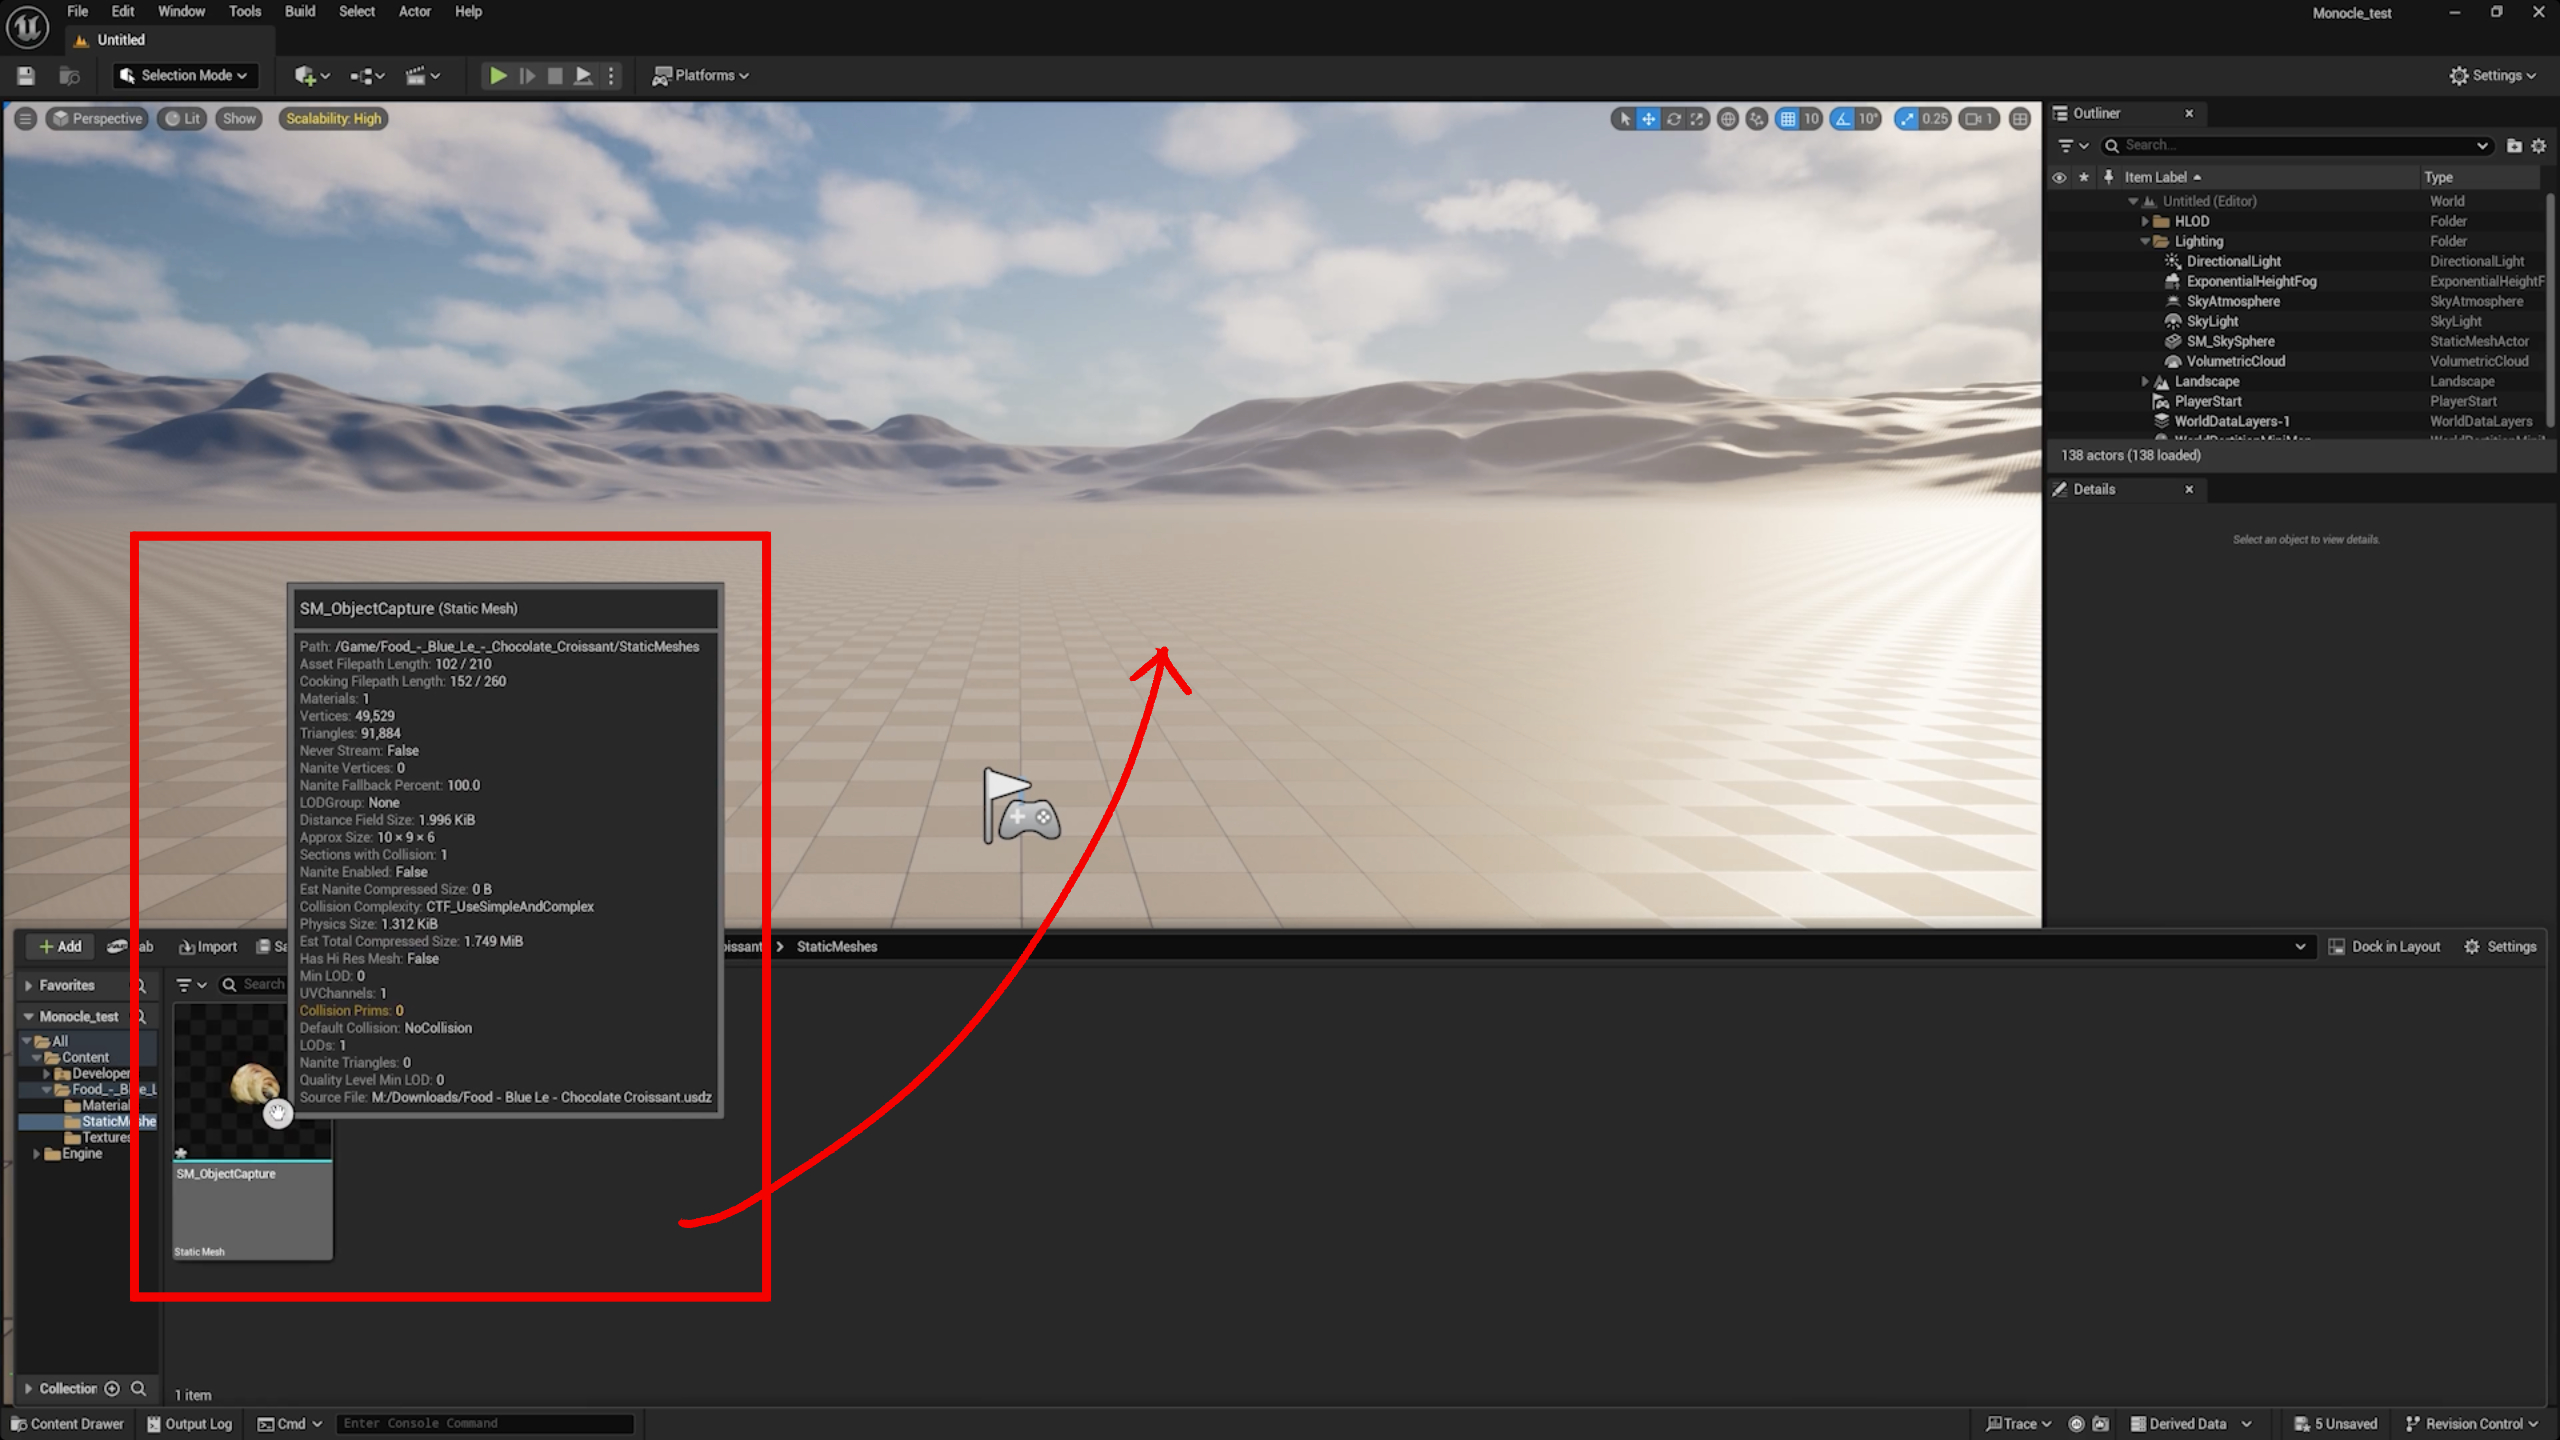
Task: Maximize the viewport layout icon
Action: point(2020,119)
